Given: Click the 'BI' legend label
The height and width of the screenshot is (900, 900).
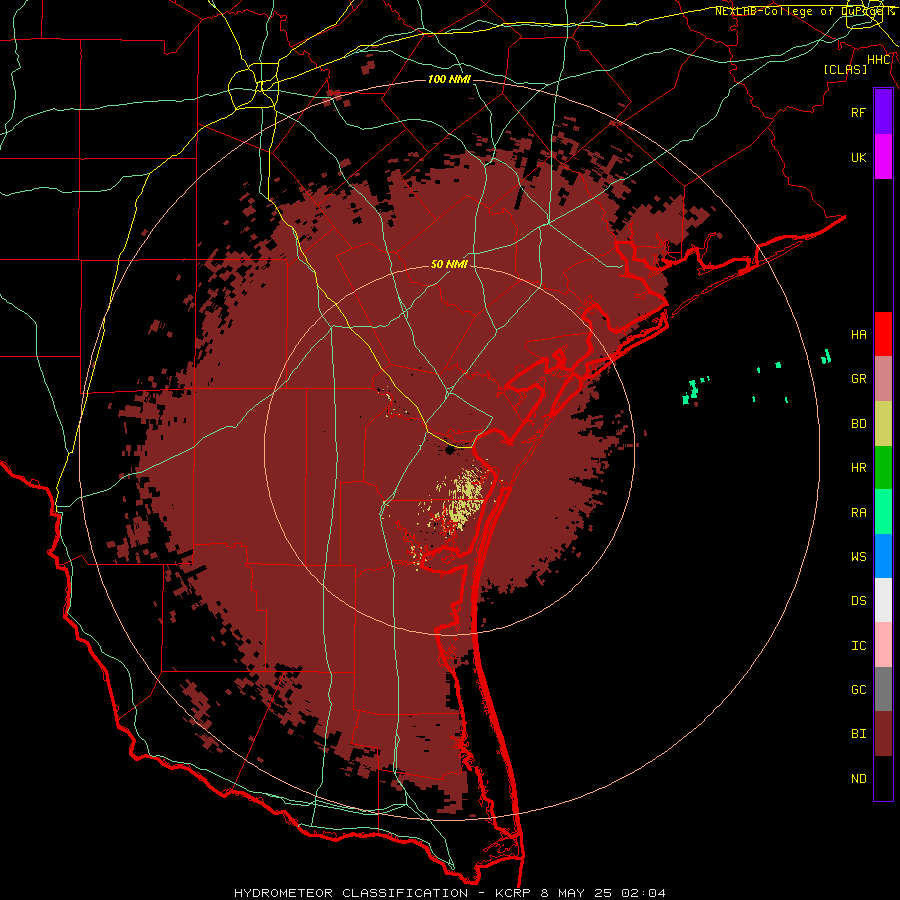Looking at the screenshot, I should pyautogui.click(x=859, y=734).
